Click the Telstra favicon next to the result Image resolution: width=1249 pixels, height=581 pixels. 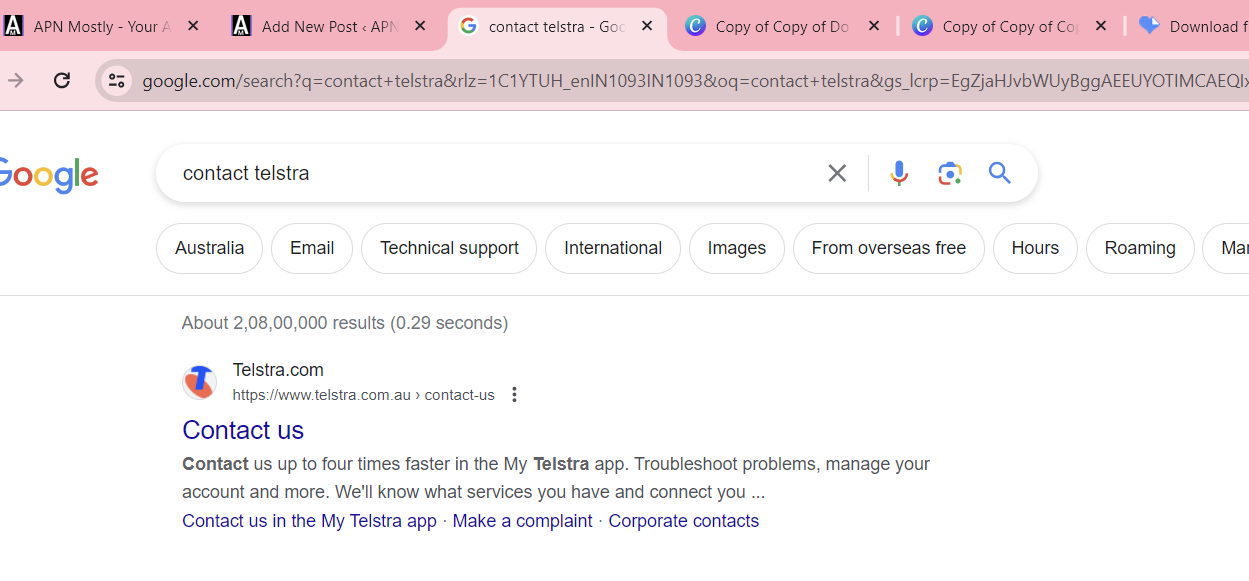(199, 381)
